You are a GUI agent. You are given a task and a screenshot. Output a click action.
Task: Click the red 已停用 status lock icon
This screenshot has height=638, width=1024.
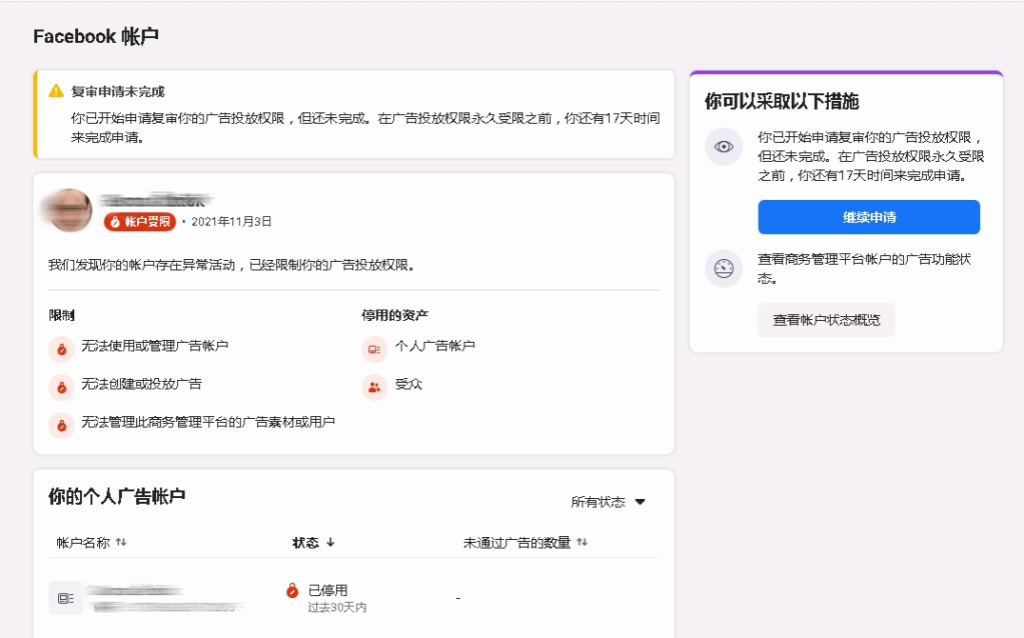pos(292,591)
